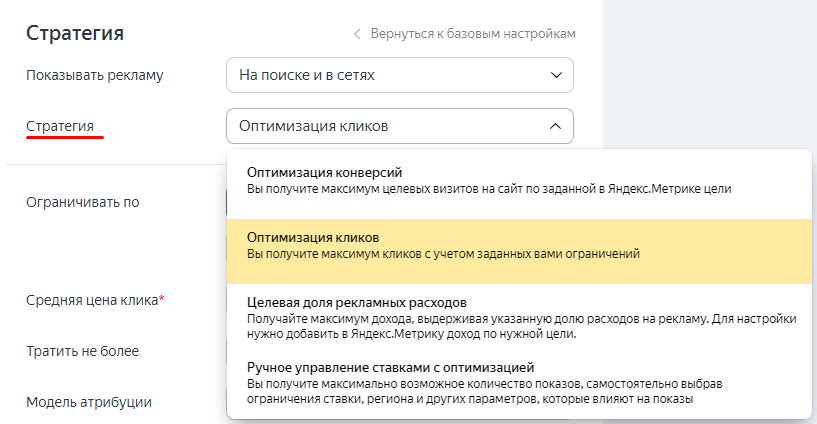The image size is (817, 424).
Task: Click the Ограничивать по label
Action: point(82,202)
